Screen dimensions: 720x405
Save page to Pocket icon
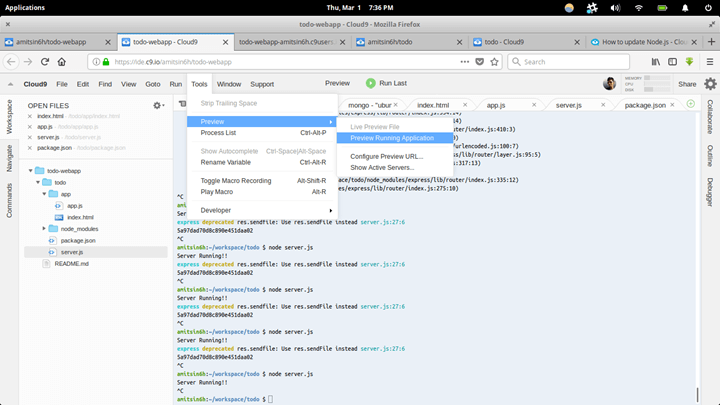(x=479, y=62)
